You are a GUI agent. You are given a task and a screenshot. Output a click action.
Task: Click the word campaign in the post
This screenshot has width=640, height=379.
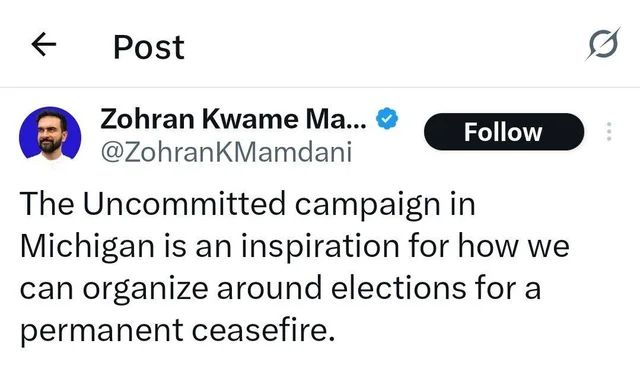point(367,205)
